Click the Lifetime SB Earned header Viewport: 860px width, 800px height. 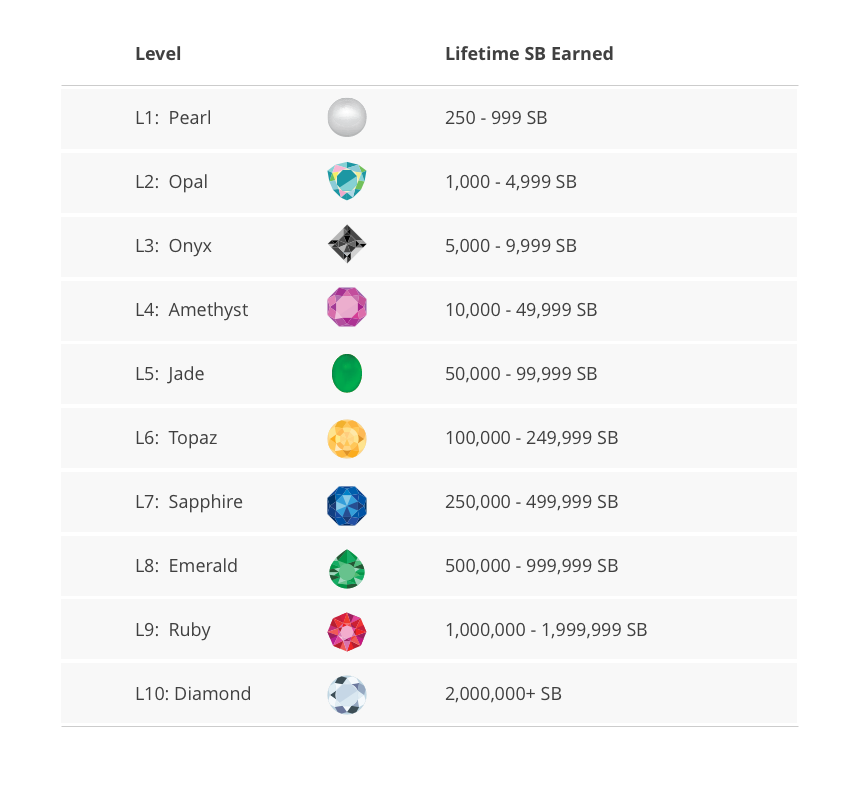(529, 54)
